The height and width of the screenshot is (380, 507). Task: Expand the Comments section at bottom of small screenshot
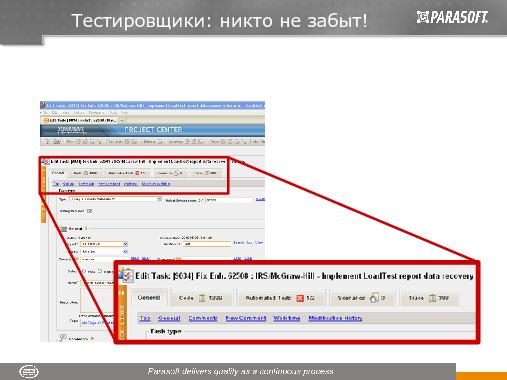pos(92,339)
